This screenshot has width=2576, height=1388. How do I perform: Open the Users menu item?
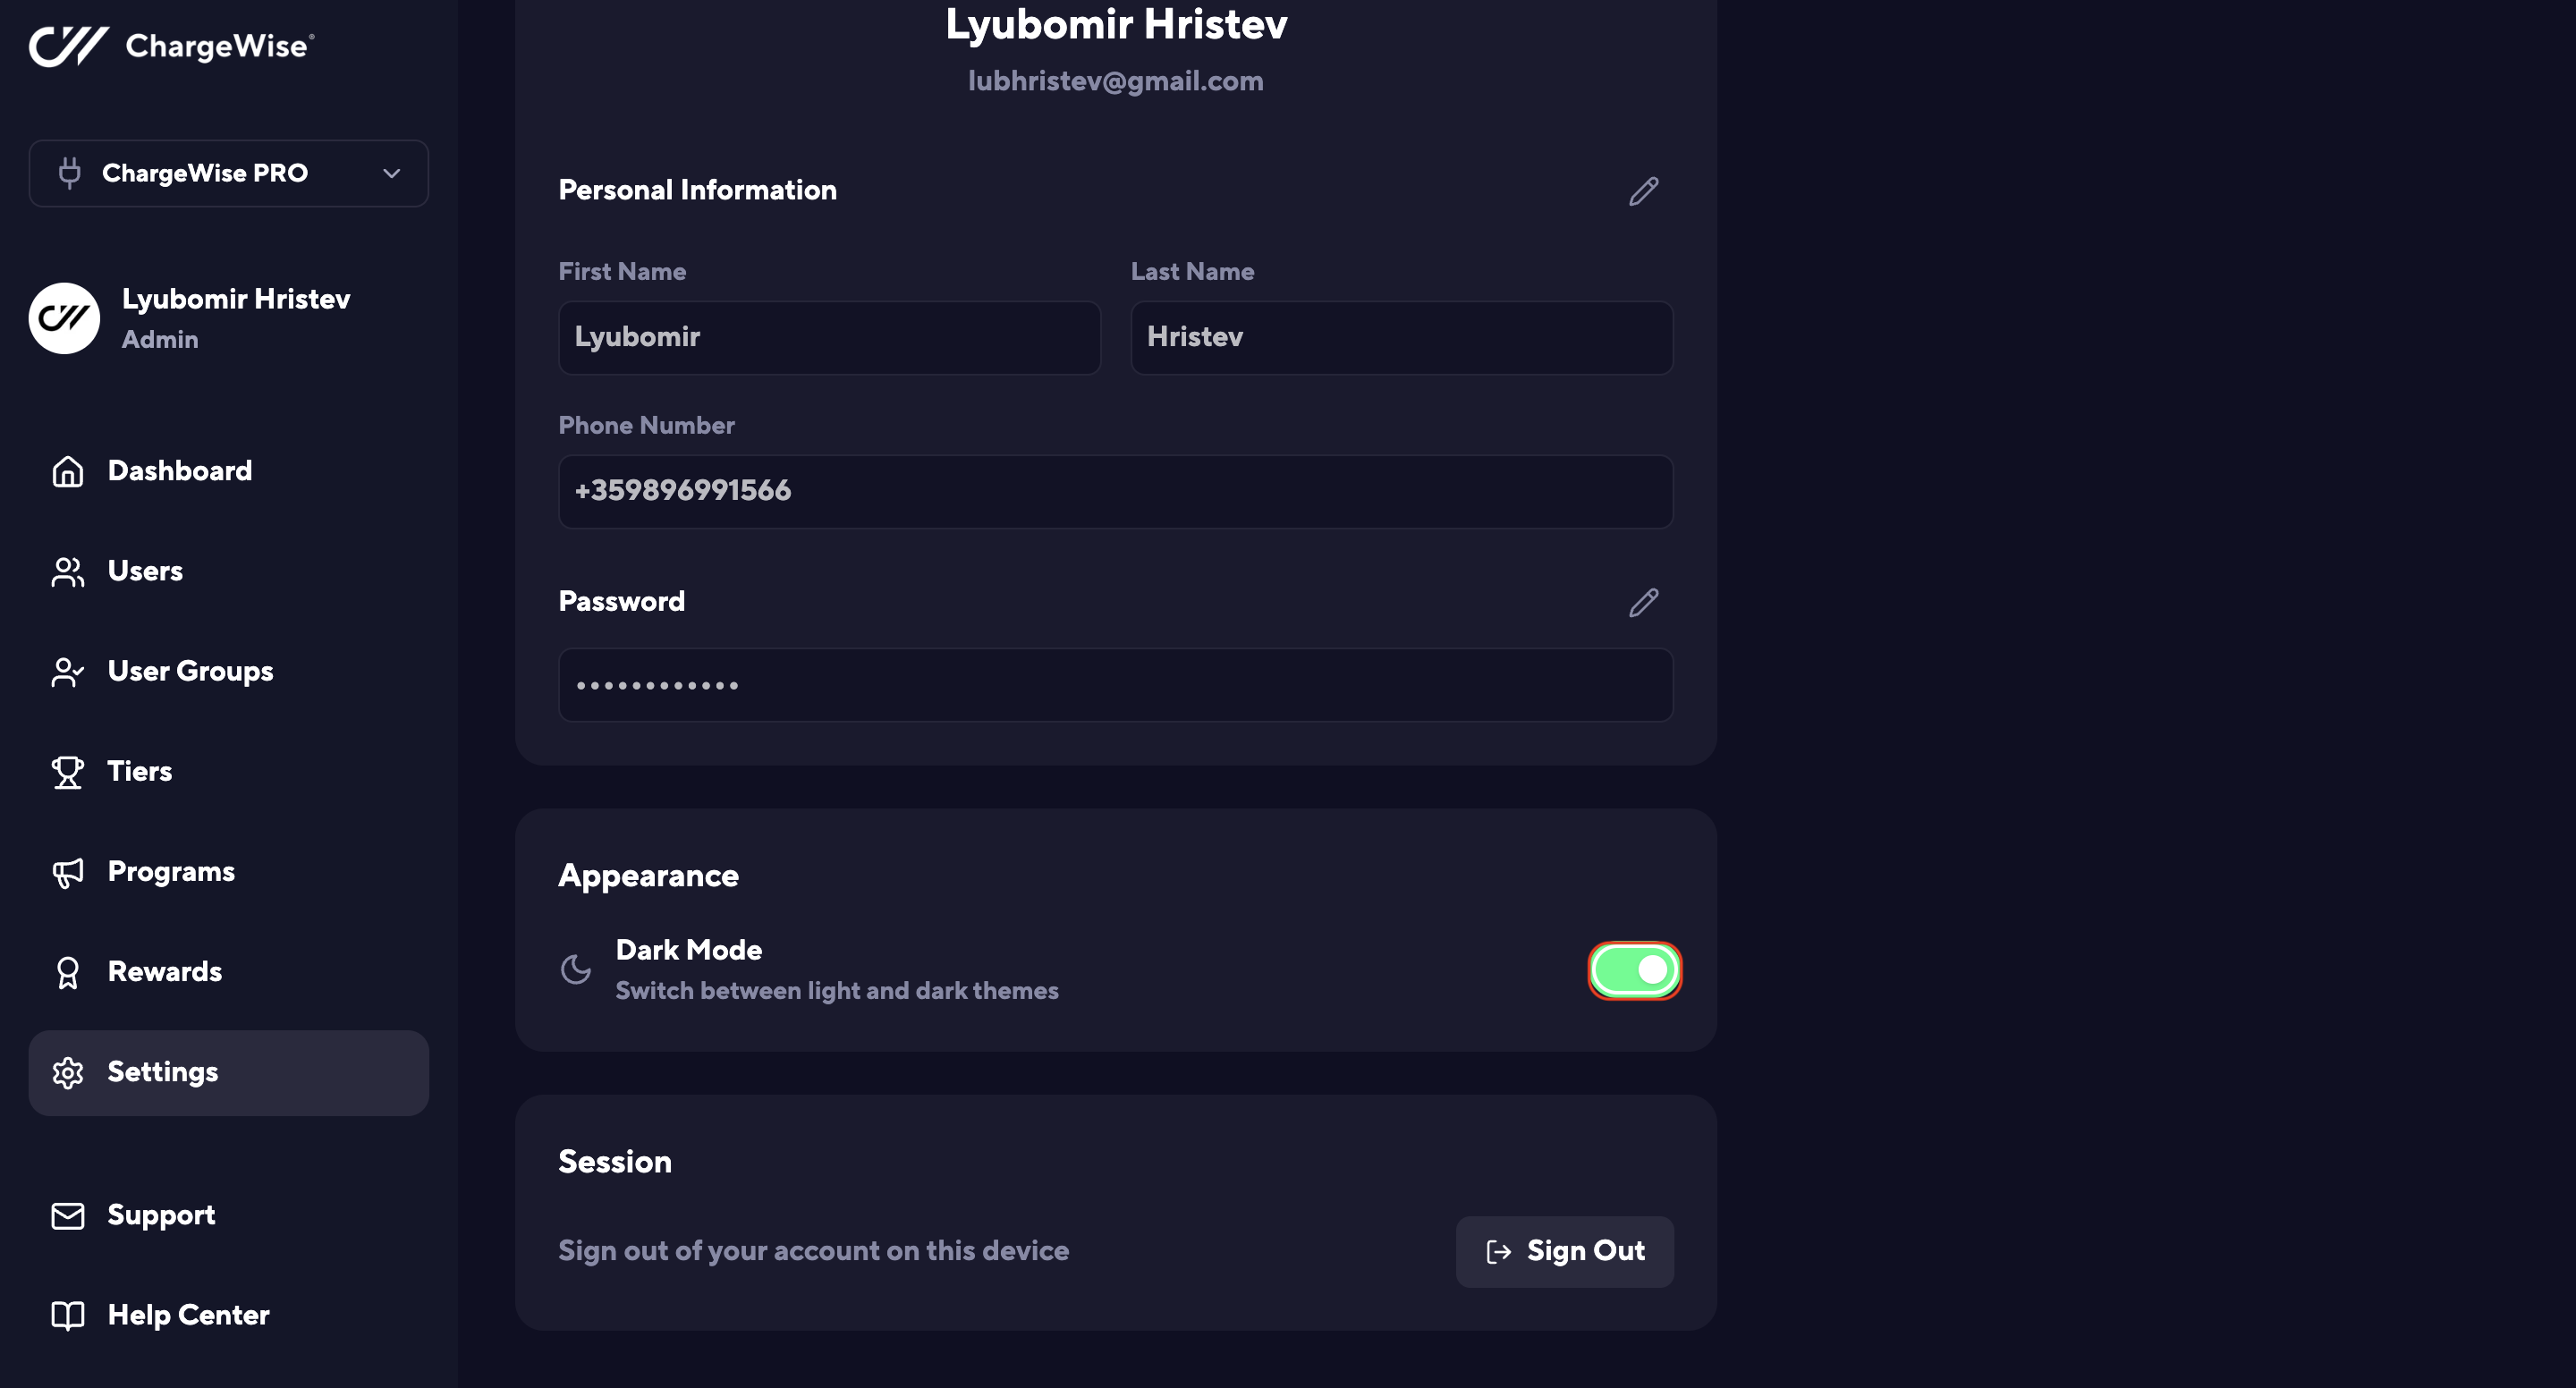[x=145, y=571]
